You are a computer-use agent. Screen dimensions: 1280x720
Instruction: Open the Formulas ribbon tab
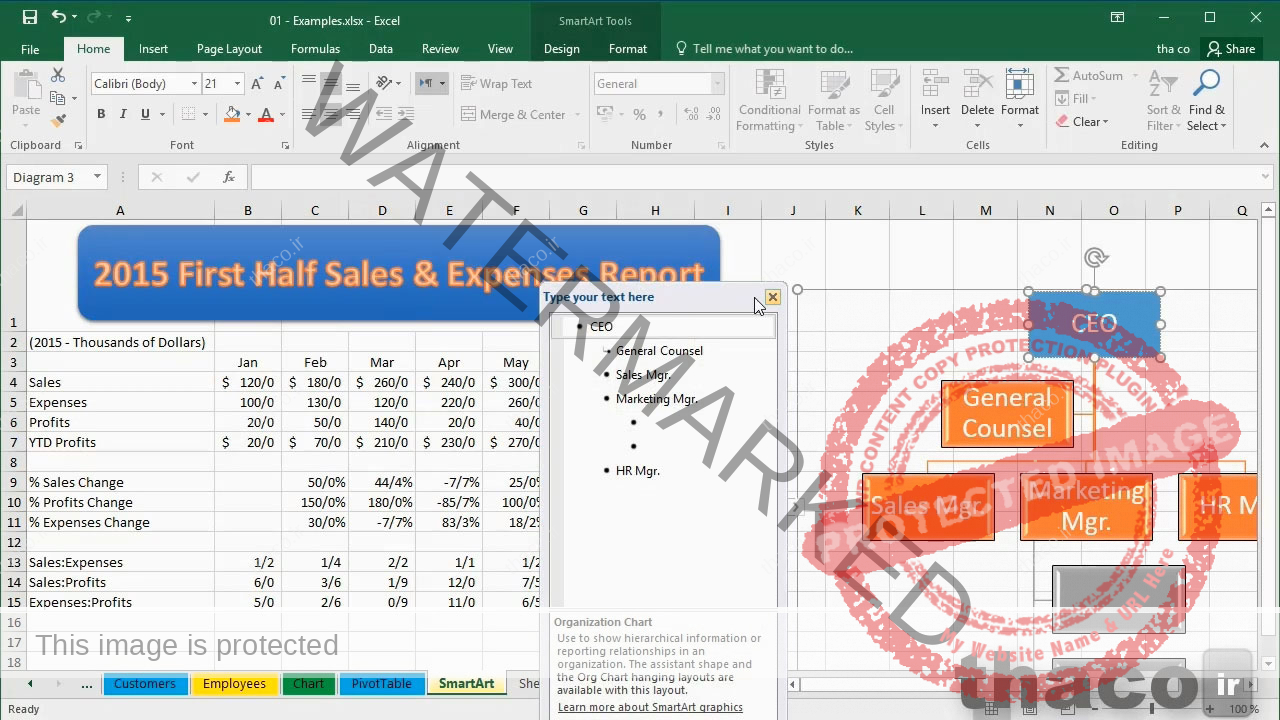click(315, 48)
